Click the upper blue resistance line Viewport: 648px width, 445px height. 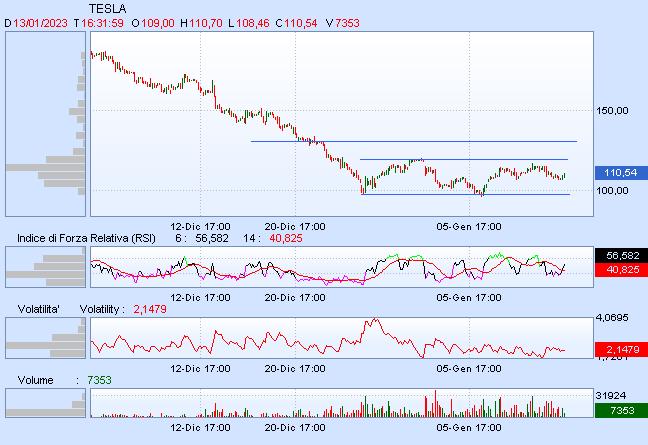click(x=414, y=142)
